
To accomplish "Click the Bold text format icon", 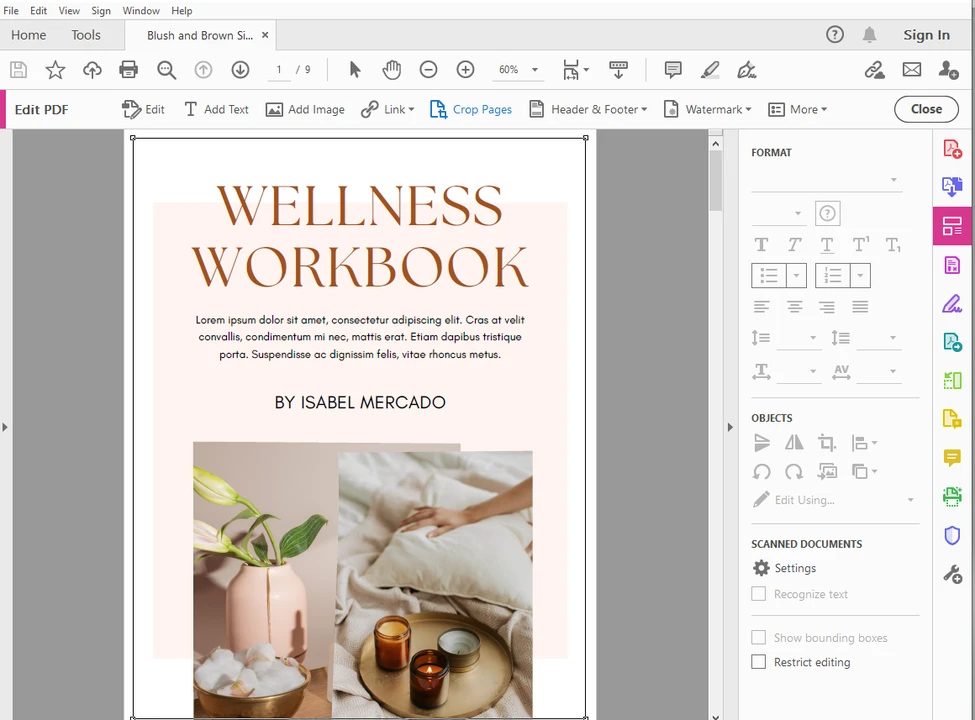I will [x=761, y=244].
